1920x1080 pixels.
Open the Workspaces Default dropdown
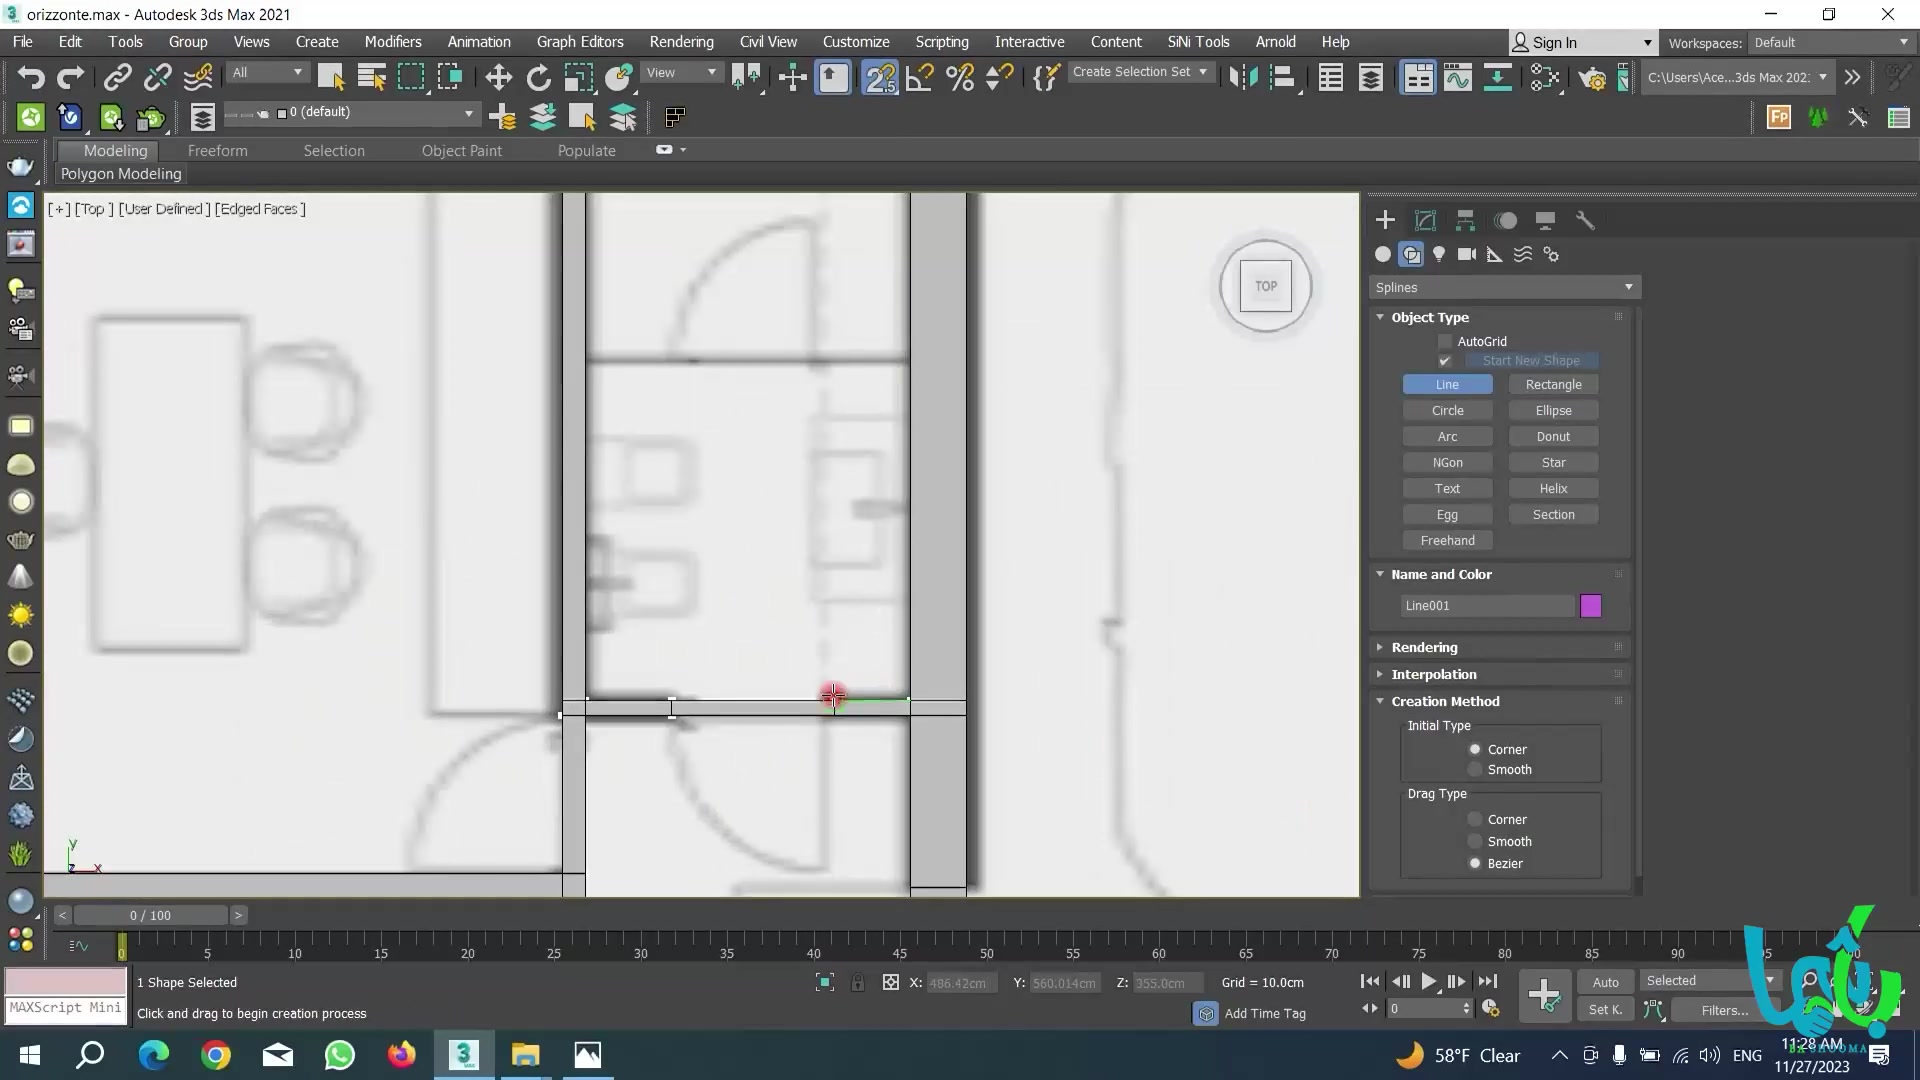[1831, 42]
